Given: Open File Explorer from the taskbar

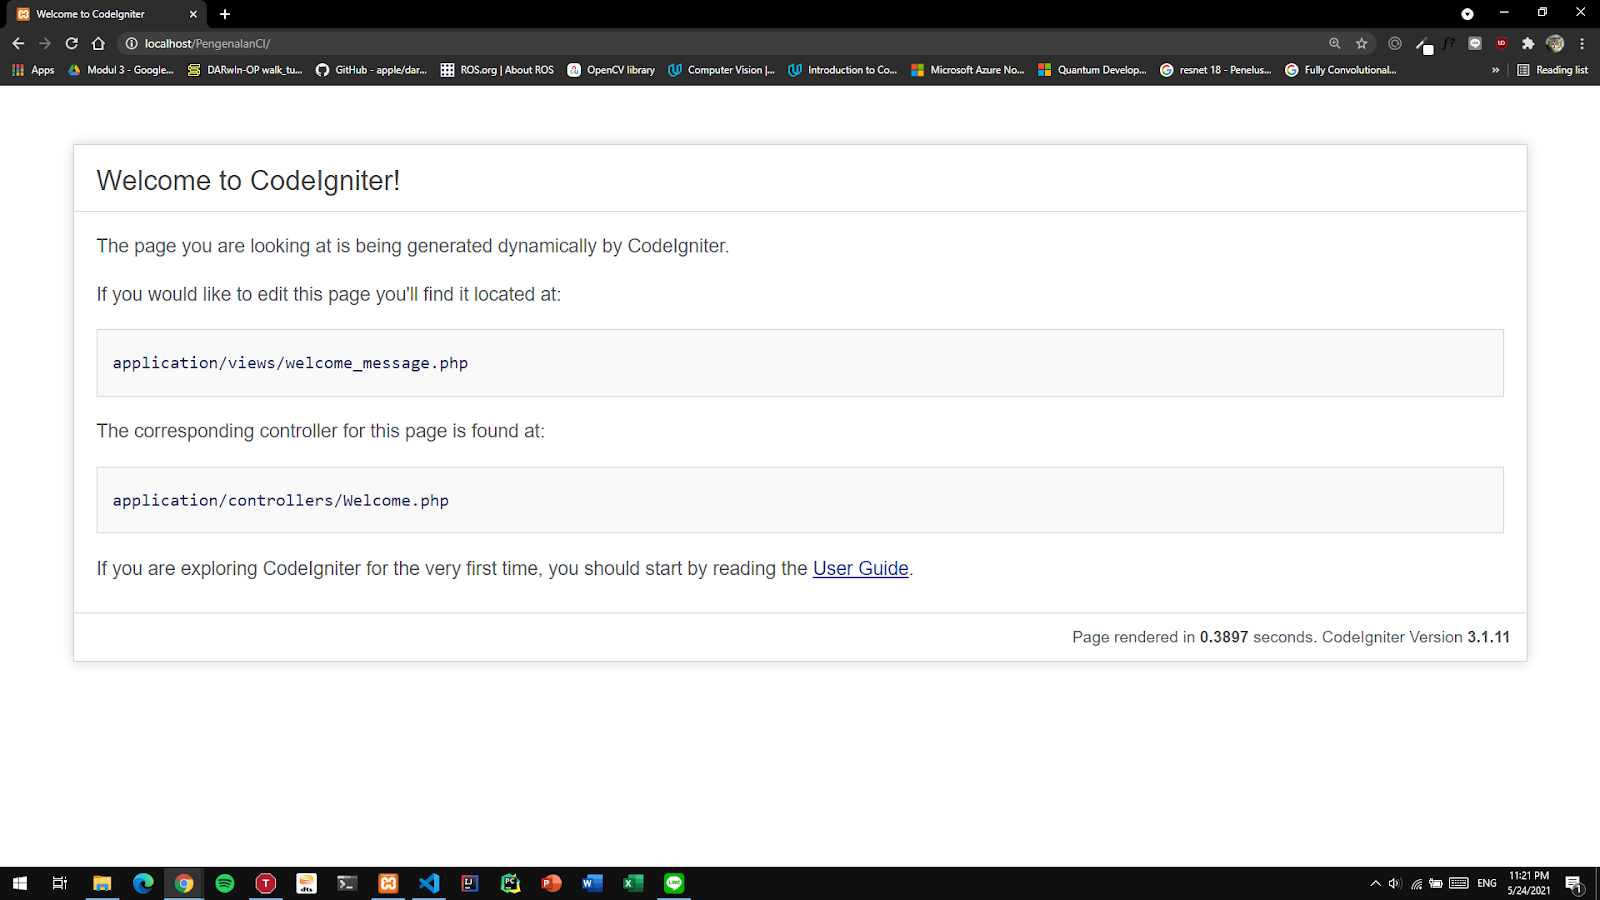Looking at the screenshot, I should 102,883.
